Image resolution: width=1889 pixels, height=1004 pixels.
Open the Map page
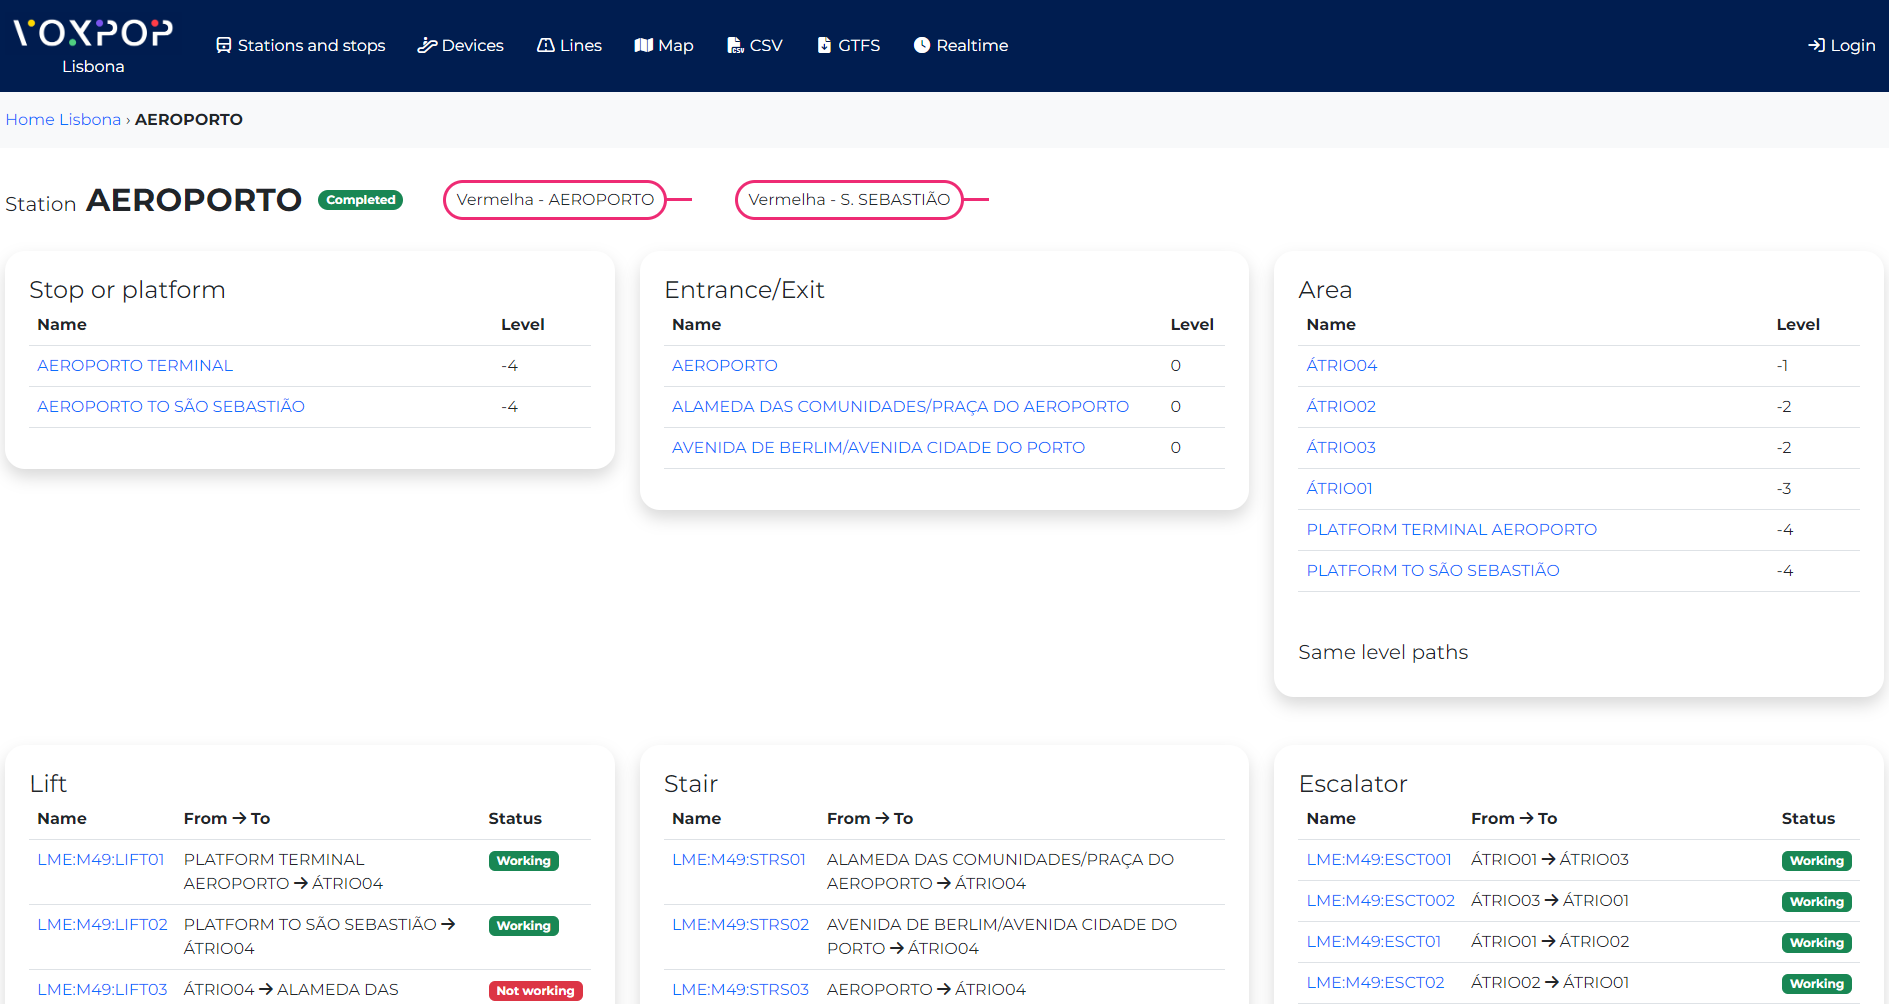pos(664,45)
